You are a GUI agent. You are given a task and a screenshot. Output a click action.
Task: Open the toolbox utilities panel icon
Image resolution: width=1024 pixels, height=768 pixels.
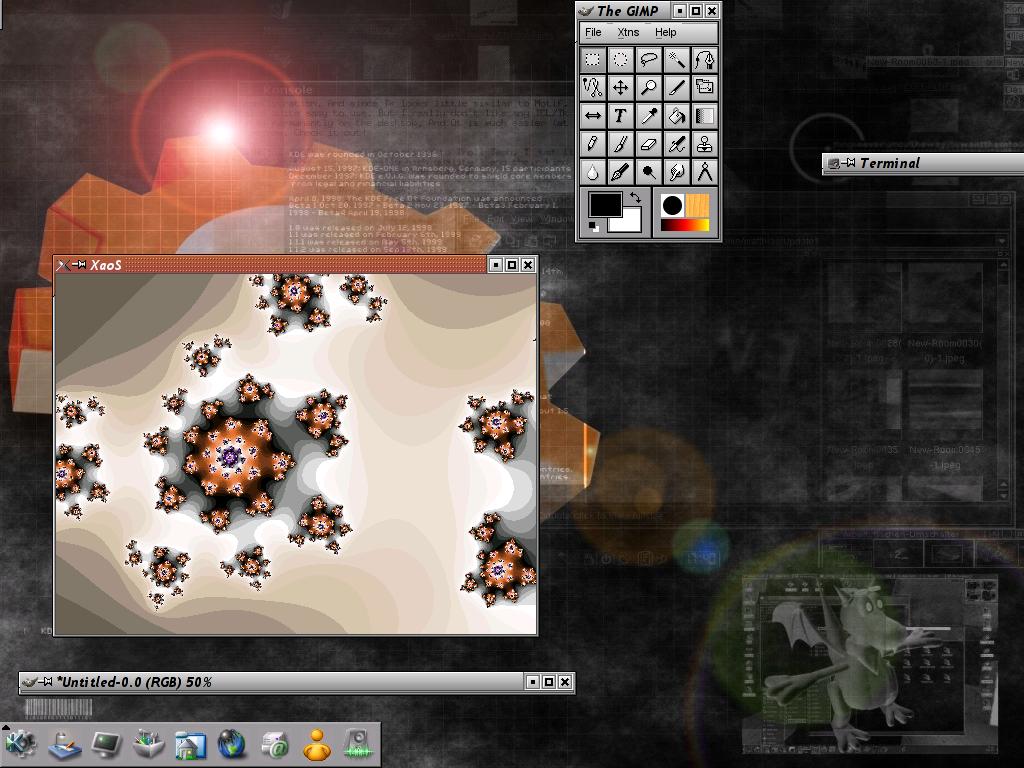[148, 744]
